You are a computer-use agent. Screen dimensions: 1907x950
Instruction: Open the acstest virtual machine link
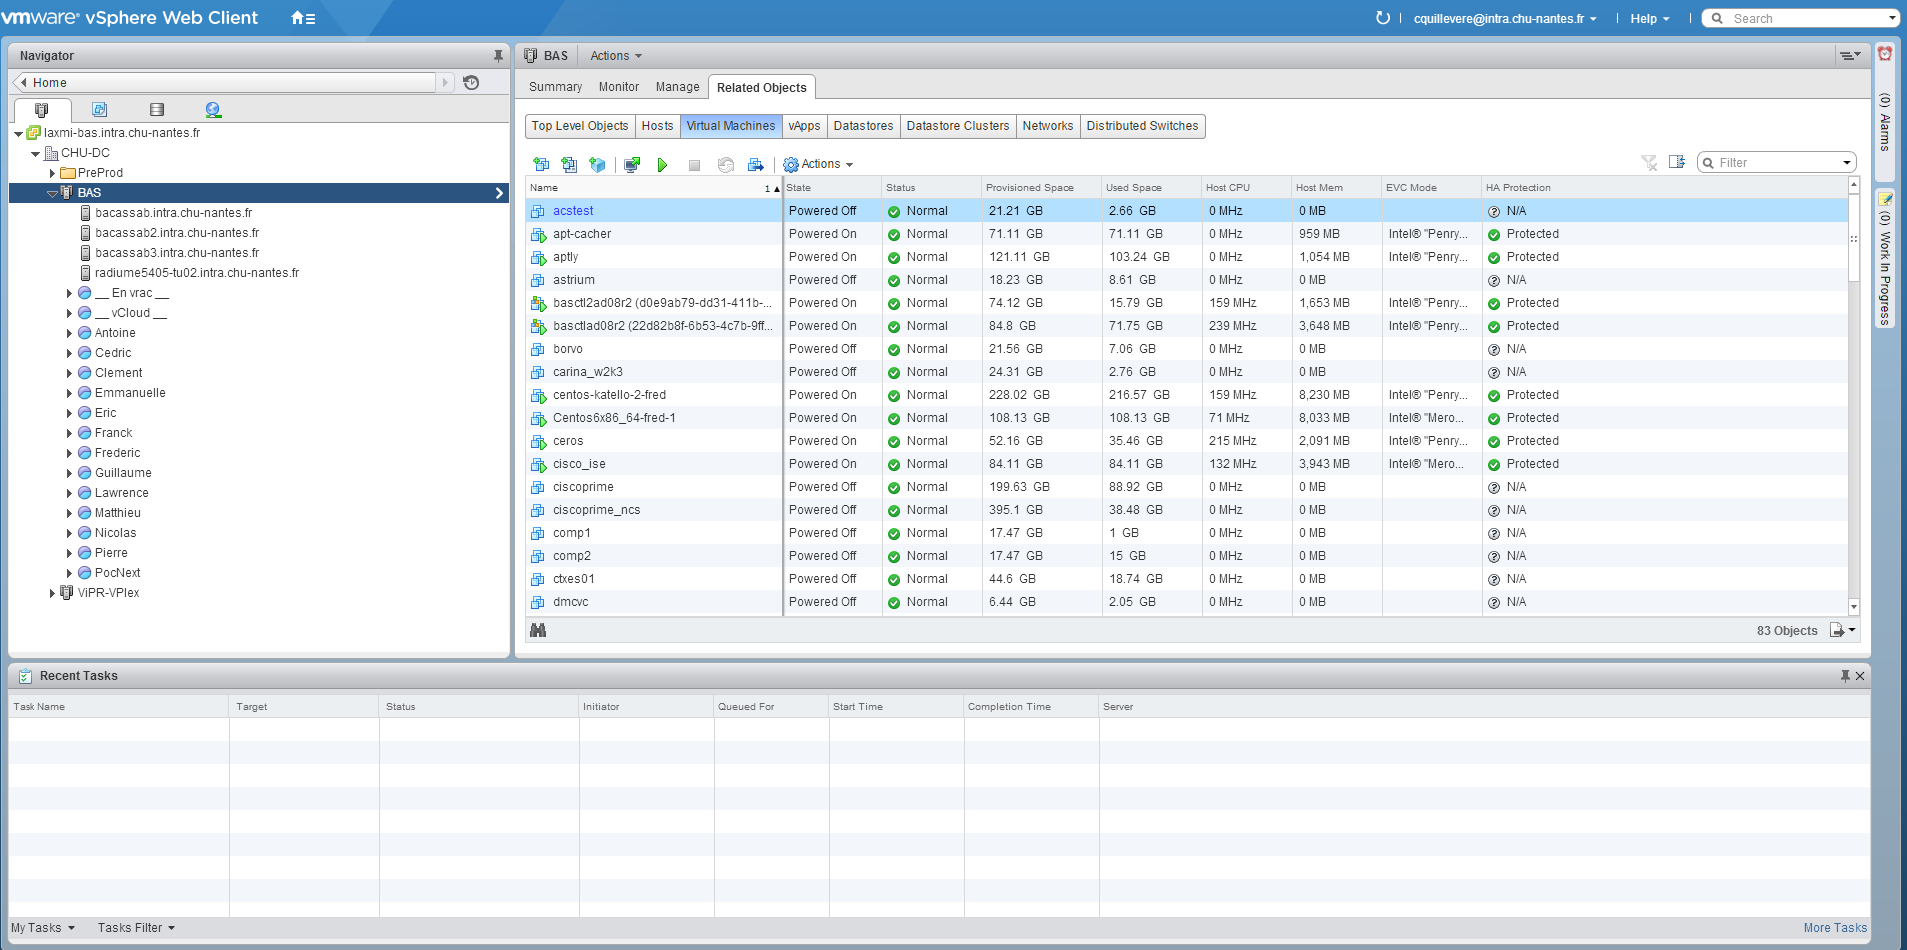point(573,211)
